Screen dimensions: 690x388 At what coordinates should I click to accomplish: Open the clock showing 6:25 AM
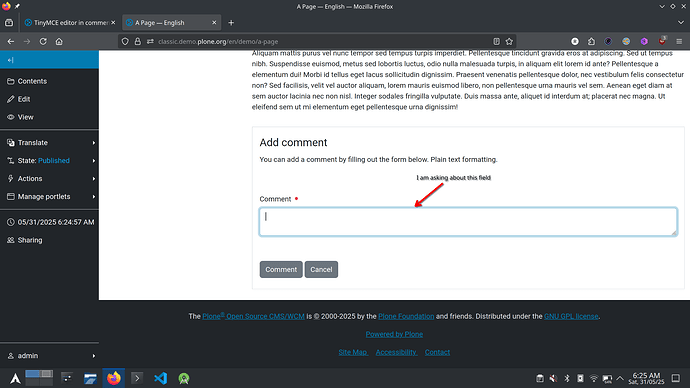pos(646,378)
